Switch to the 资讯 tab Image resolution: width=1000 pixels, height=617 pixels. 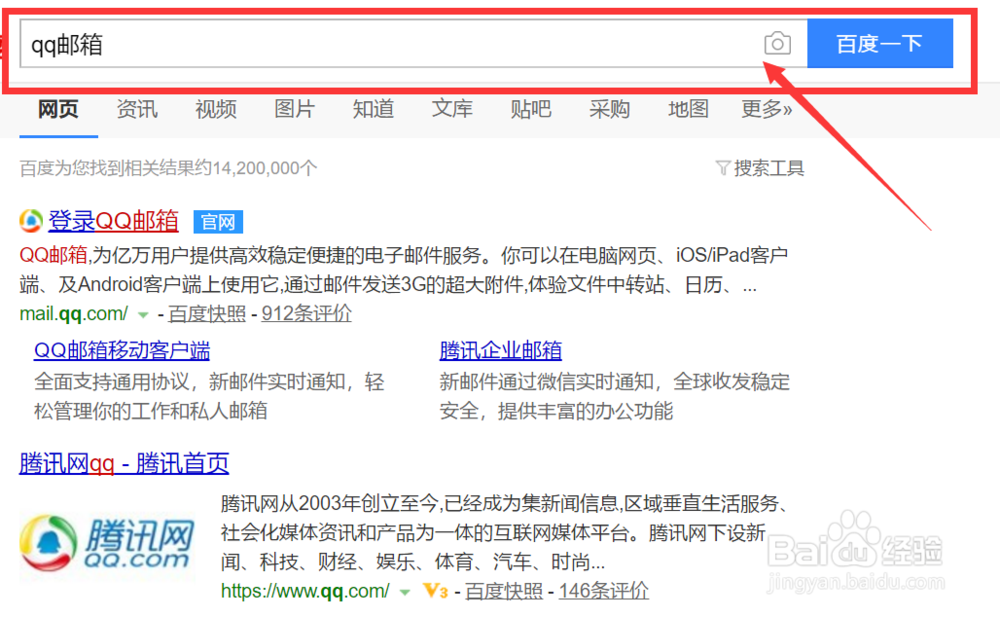click(137, 109)
